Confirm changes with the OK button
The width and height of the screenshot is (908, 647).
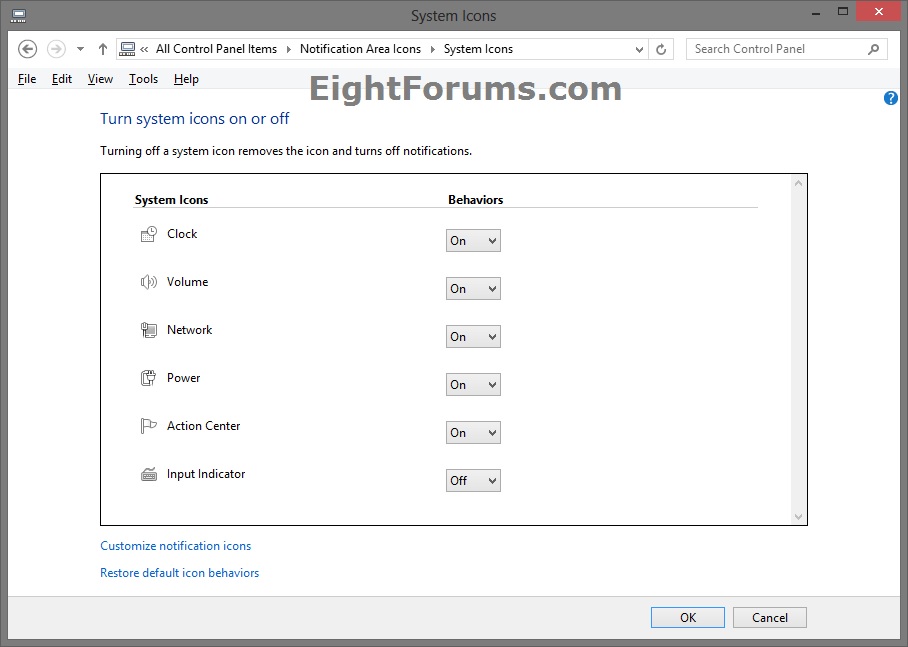coord(688,618)
